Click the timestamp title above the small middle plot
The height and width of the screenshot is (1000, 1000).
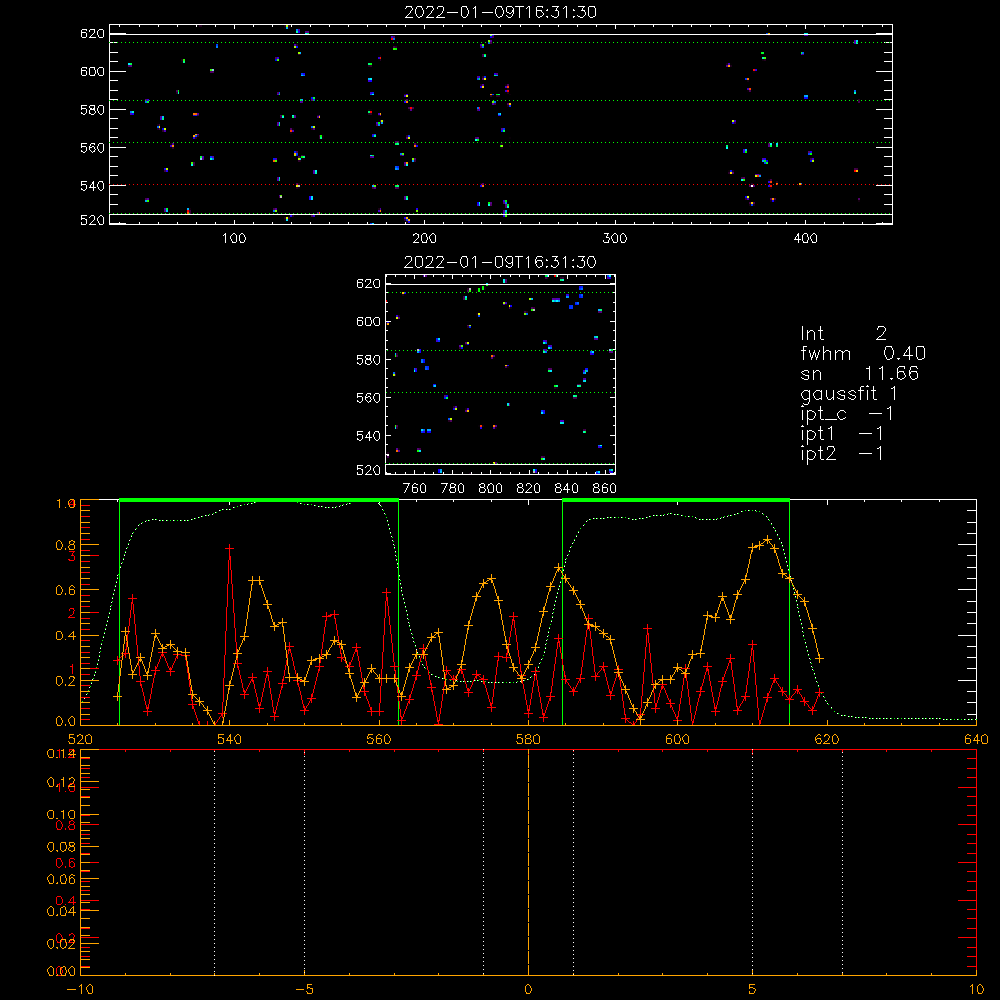pyautogui.click(x=501, y=262)
